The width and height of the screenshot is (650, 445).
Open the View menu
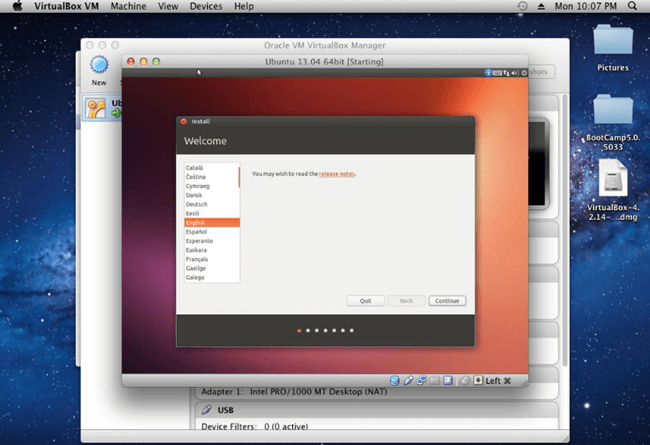pos(168,6)
